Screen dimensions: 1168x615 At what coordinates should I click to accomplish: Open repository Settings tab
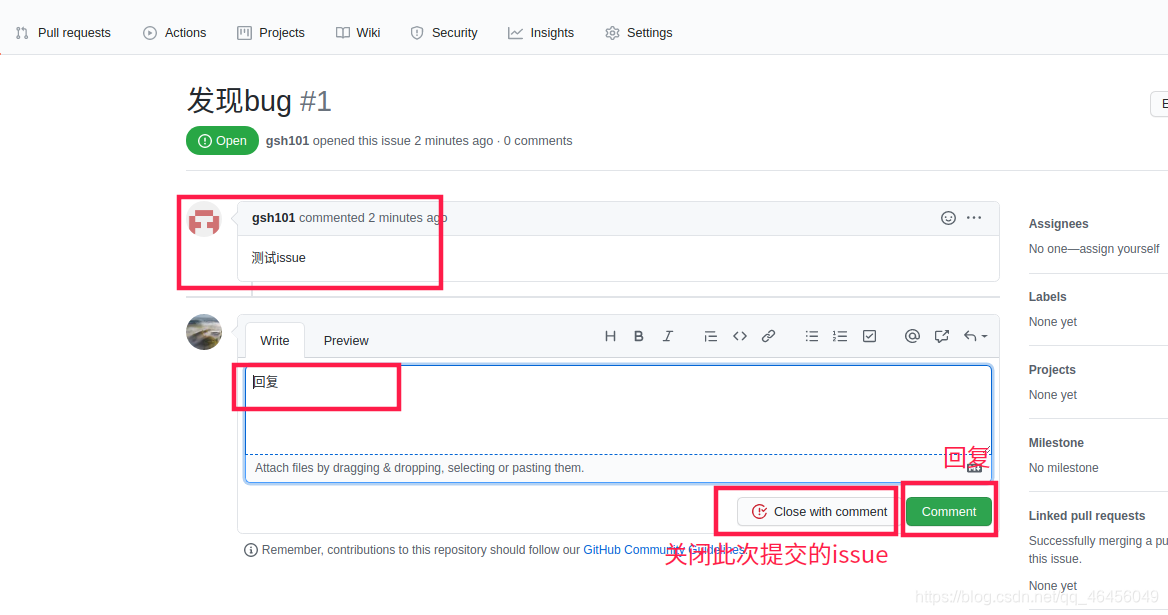tap(639, 33)
